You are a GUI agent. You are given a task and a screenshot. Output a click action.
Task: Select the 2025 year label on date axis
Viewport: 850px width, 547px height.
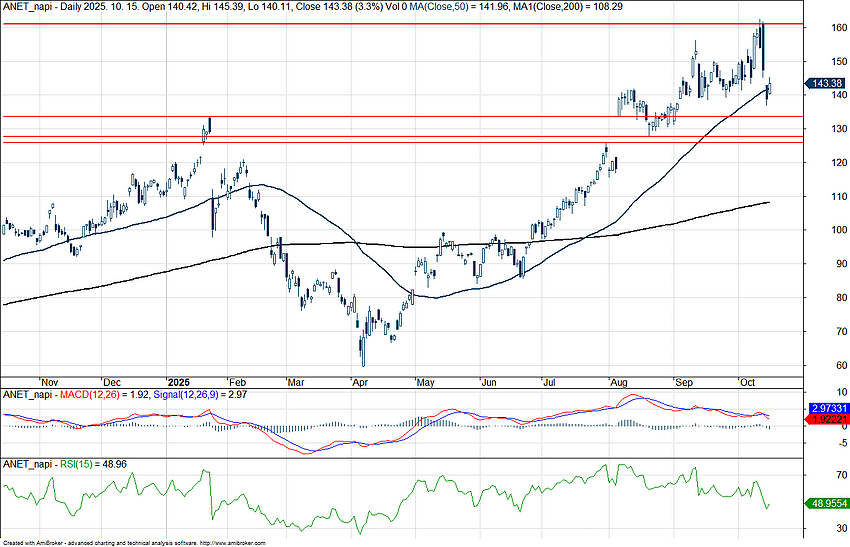[178, 383]
